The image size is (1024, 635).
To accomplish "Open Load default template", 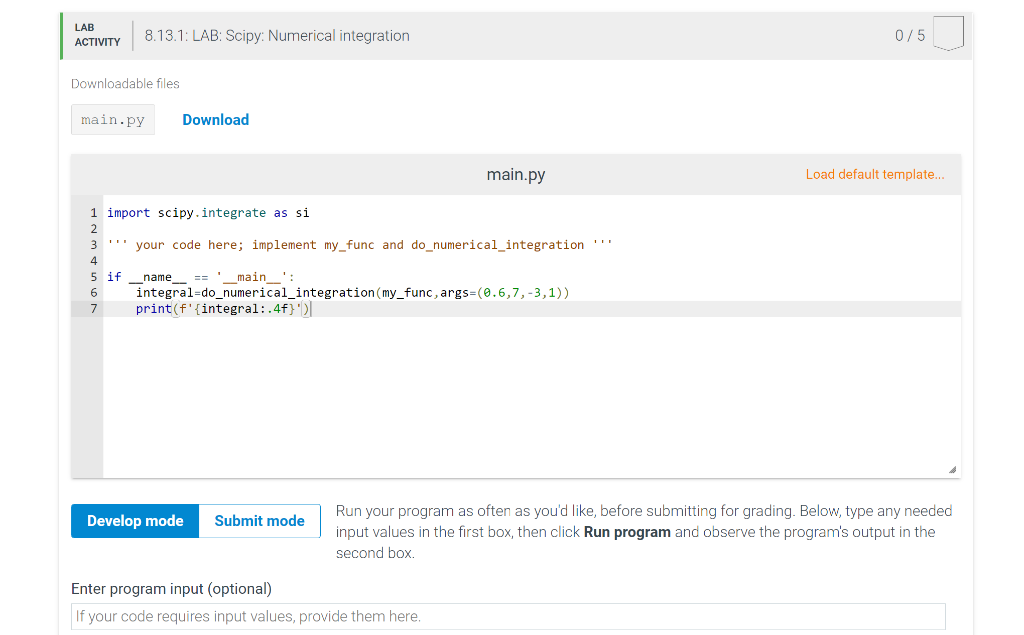I will [874, 174].
